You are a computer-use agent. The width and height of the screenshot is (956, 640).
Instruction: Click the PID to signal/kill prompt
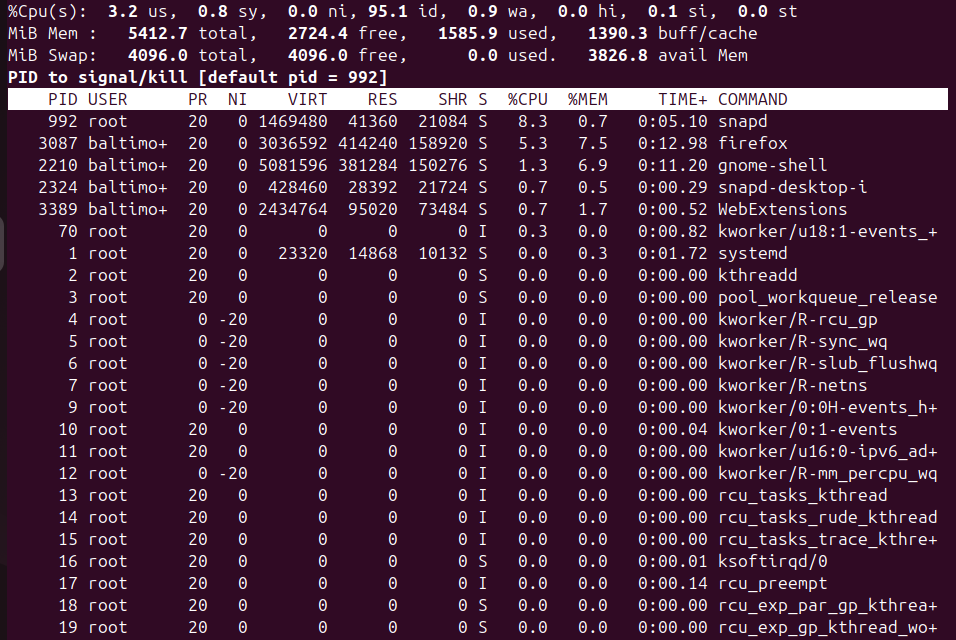[x=198, y=77]
